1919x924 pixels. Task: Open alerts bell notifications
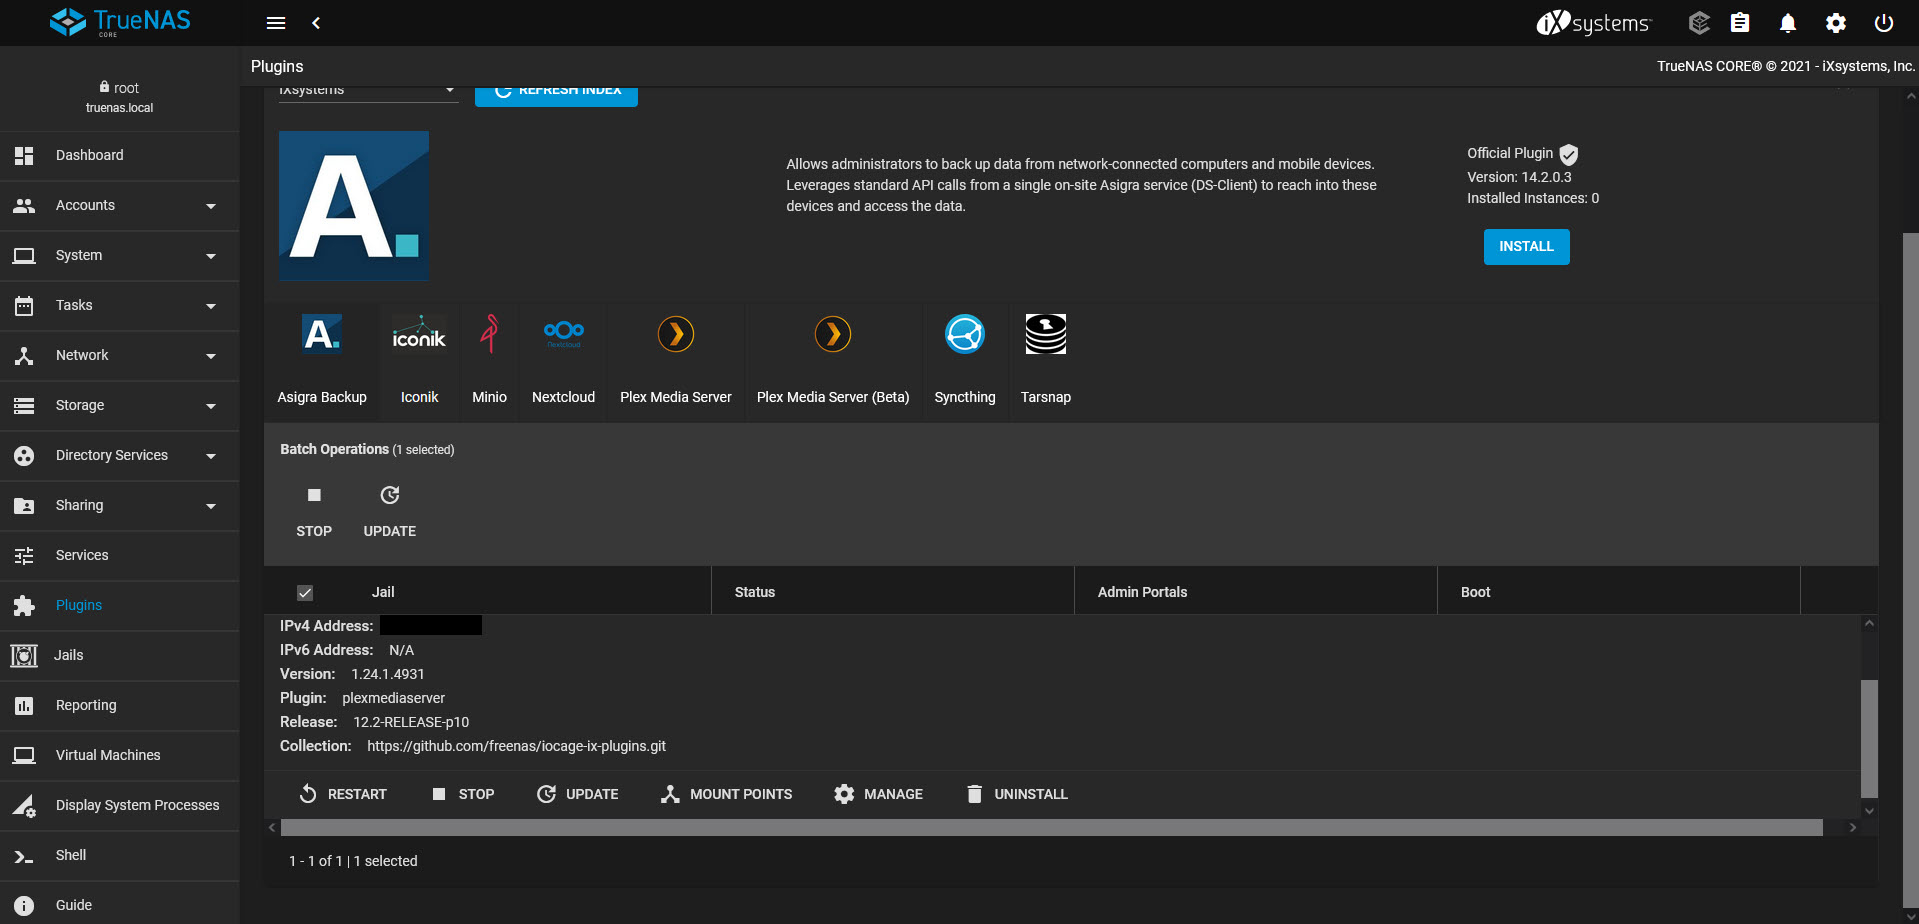coord(1788,23)
